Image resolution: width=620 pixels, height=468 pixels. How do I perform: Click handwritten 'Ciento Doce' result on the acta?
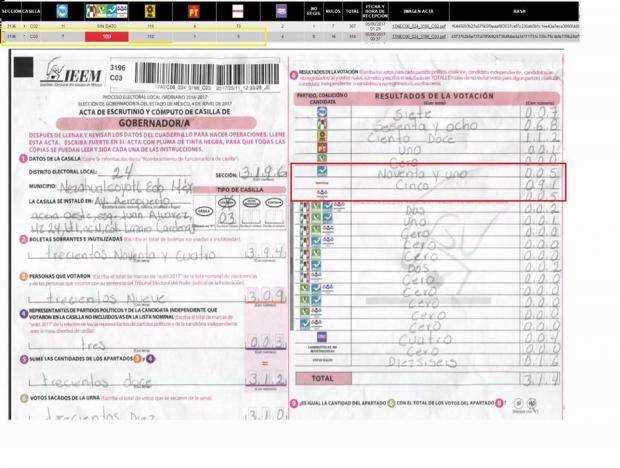pos(411,138)
